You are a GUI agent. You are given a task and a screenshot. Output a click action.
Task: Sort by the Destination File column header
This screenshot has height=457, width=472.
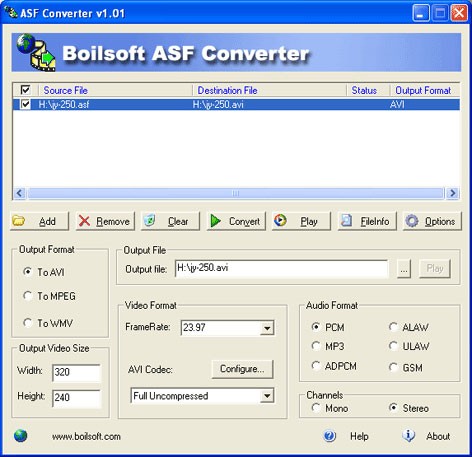click(270, 90)
